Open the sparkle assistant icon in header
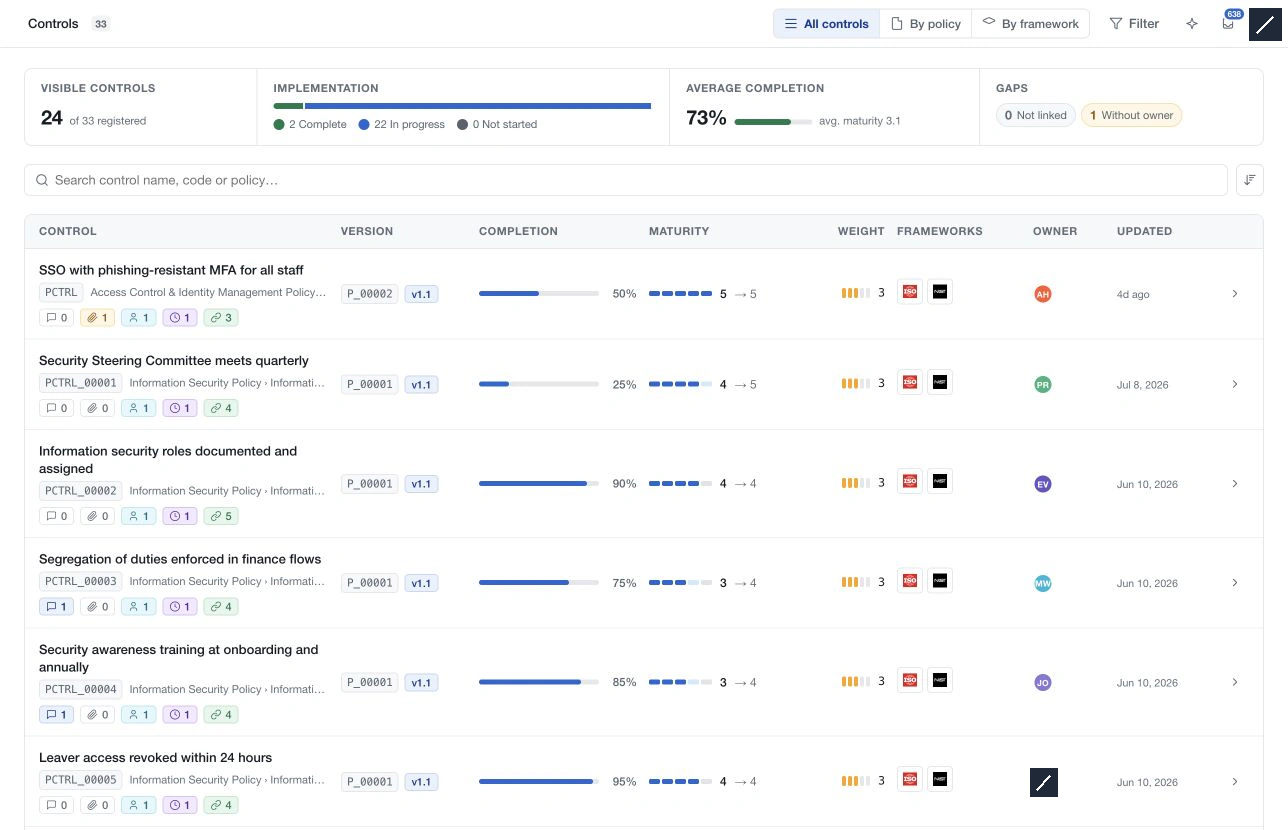The image size is (1288, 830). (1192, 24)
